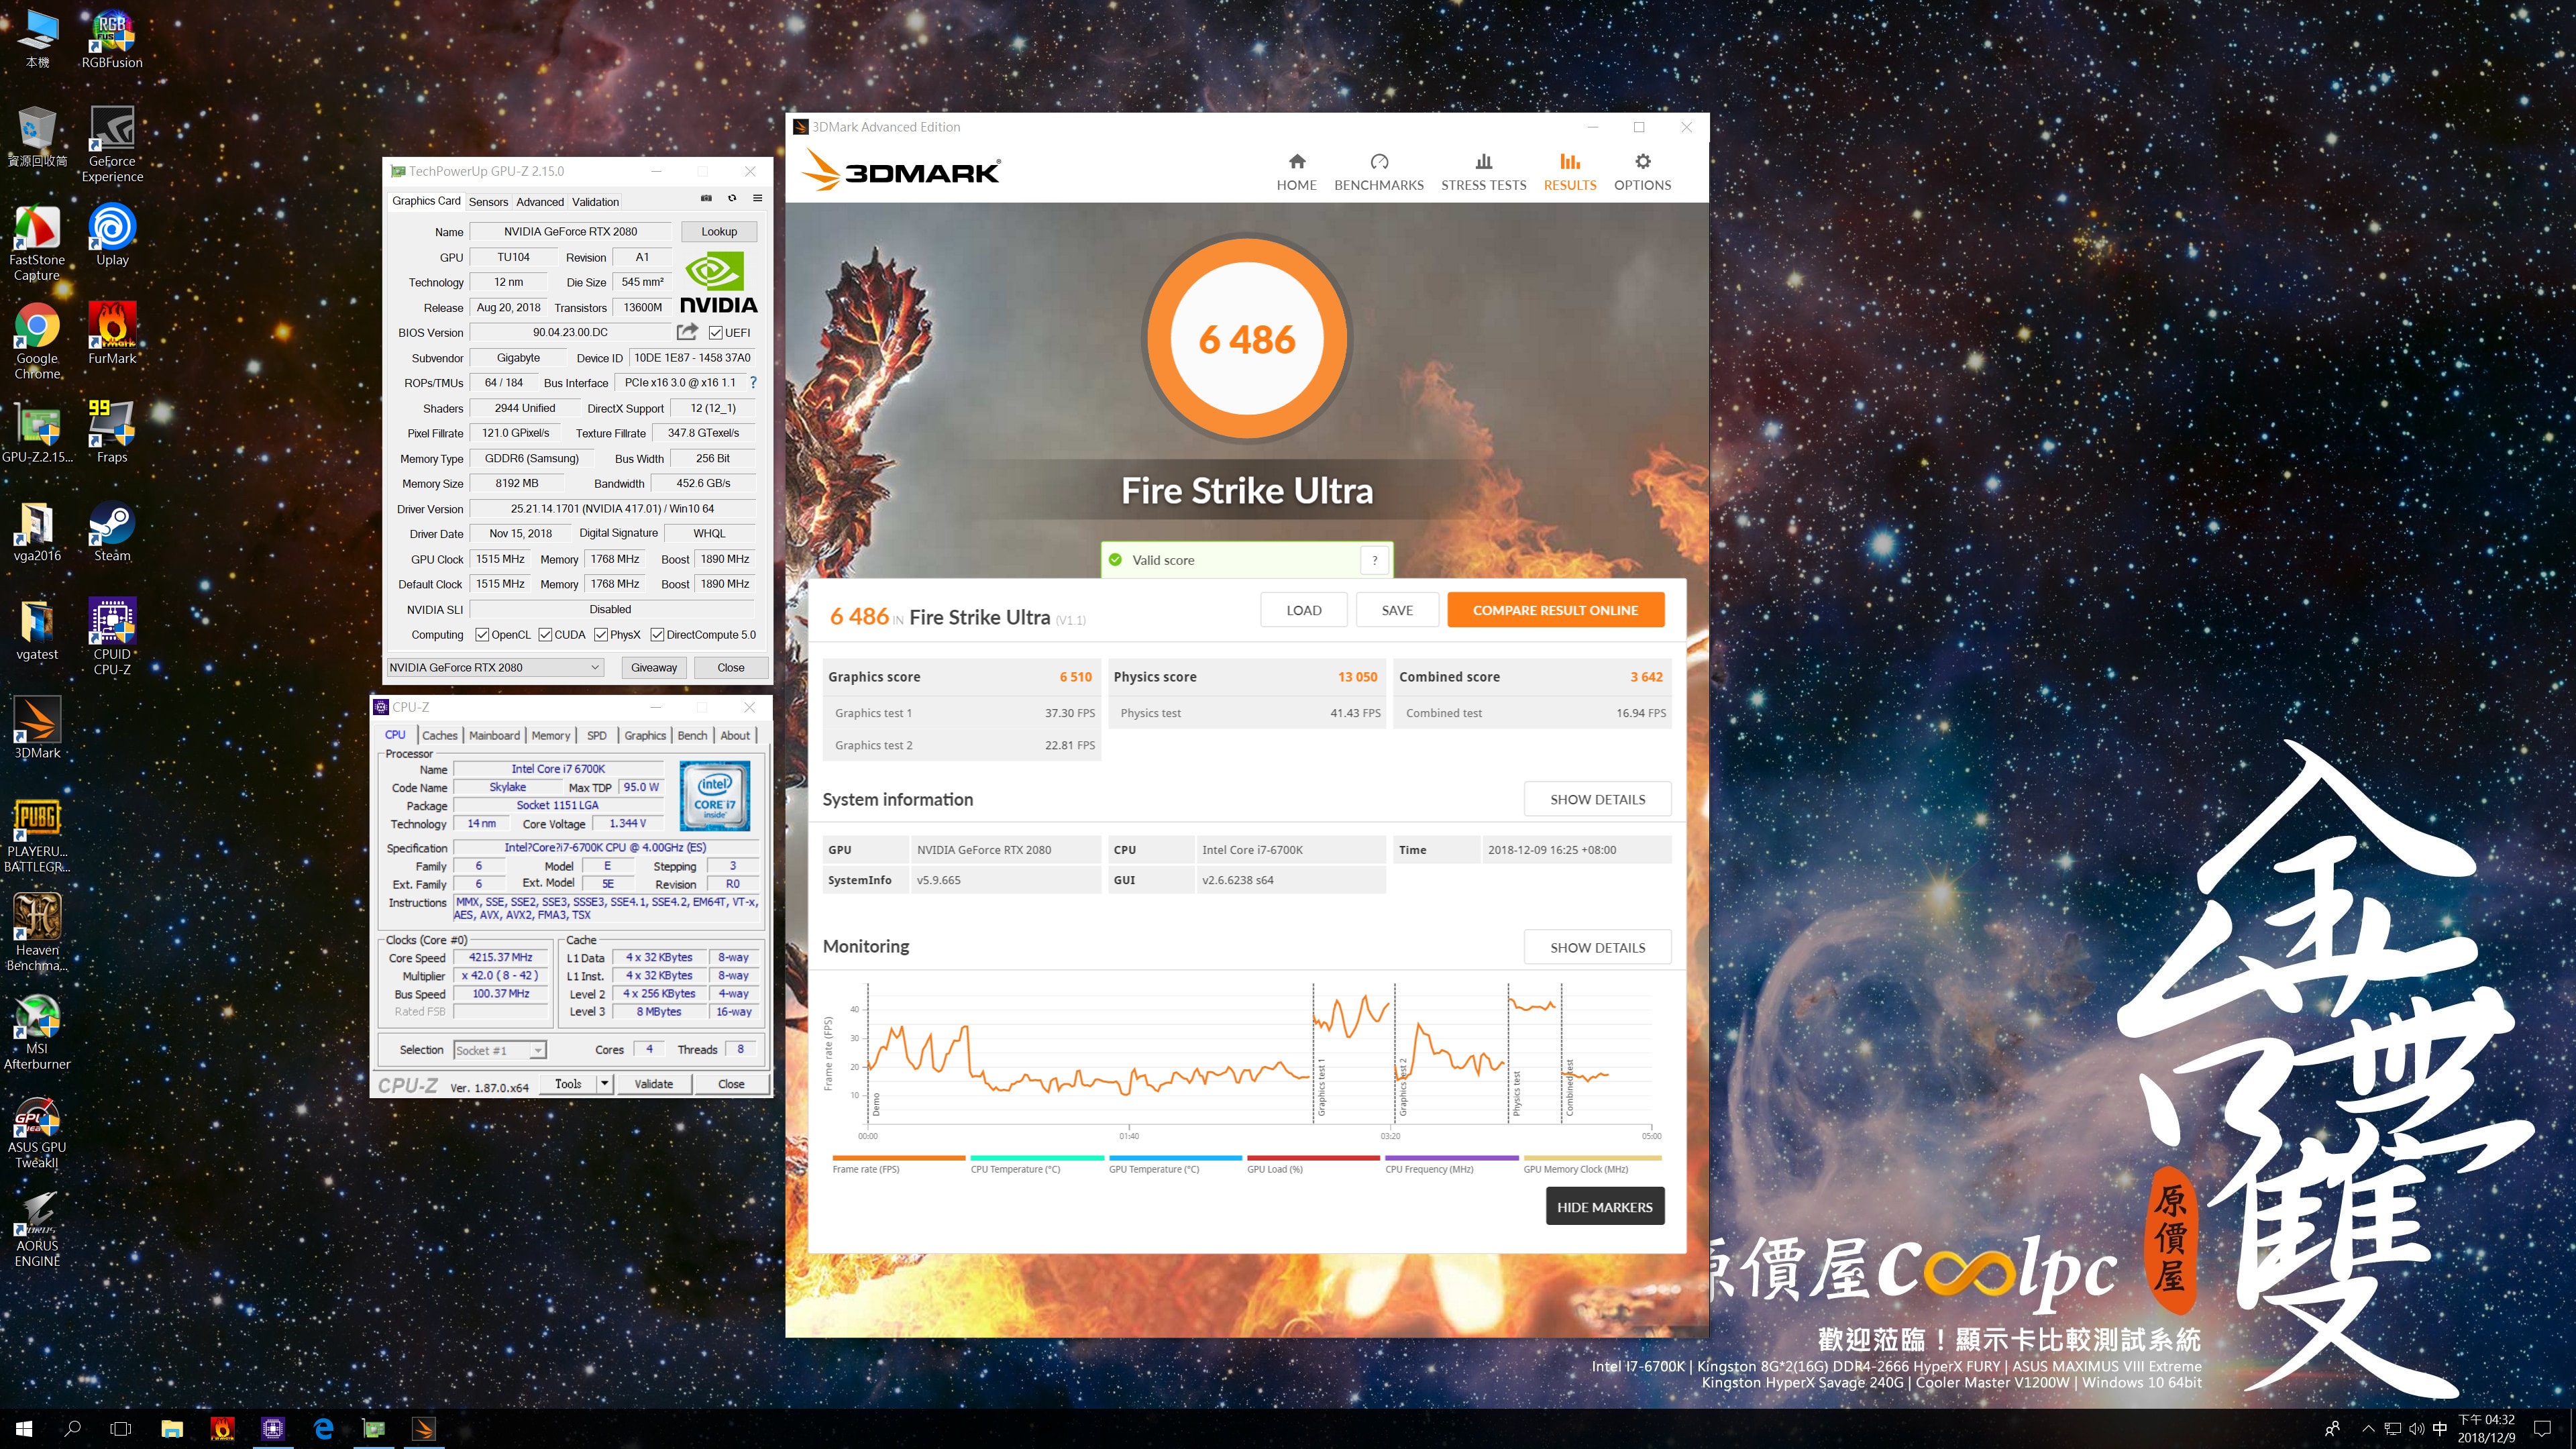Click the Valid score help question mark
The image size is (2576, 1449).
point(1375,560)
